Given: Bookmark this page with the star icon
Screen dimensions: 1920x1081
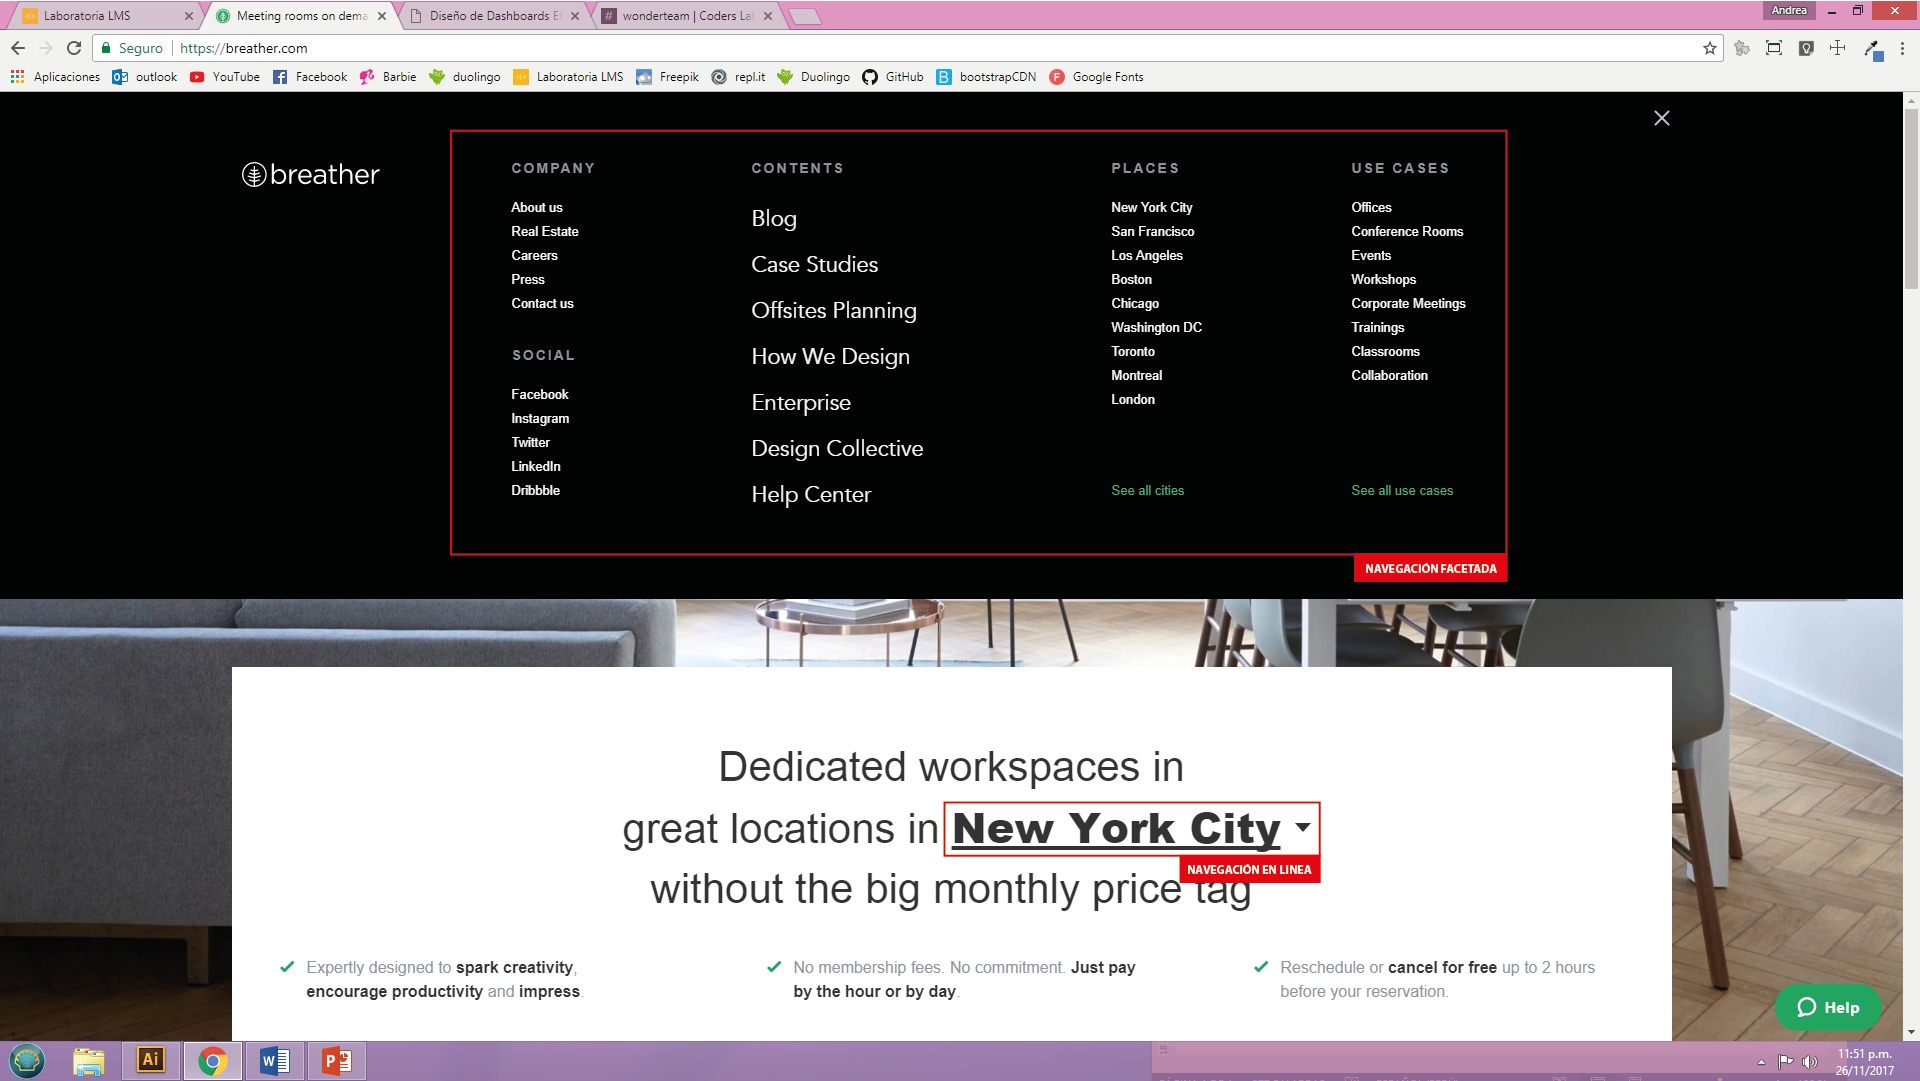Looking at the screenshot, I should click(1709, 48).
